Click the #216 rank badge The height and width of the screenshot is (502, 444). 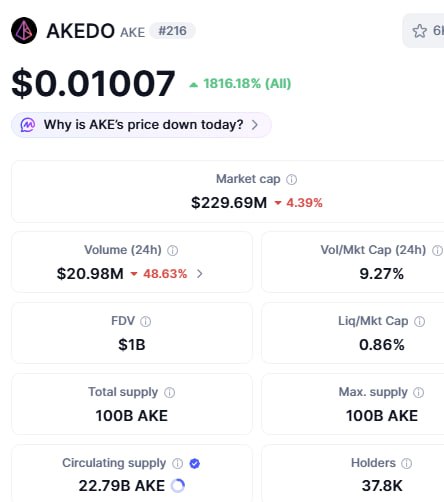click(172, 31)
